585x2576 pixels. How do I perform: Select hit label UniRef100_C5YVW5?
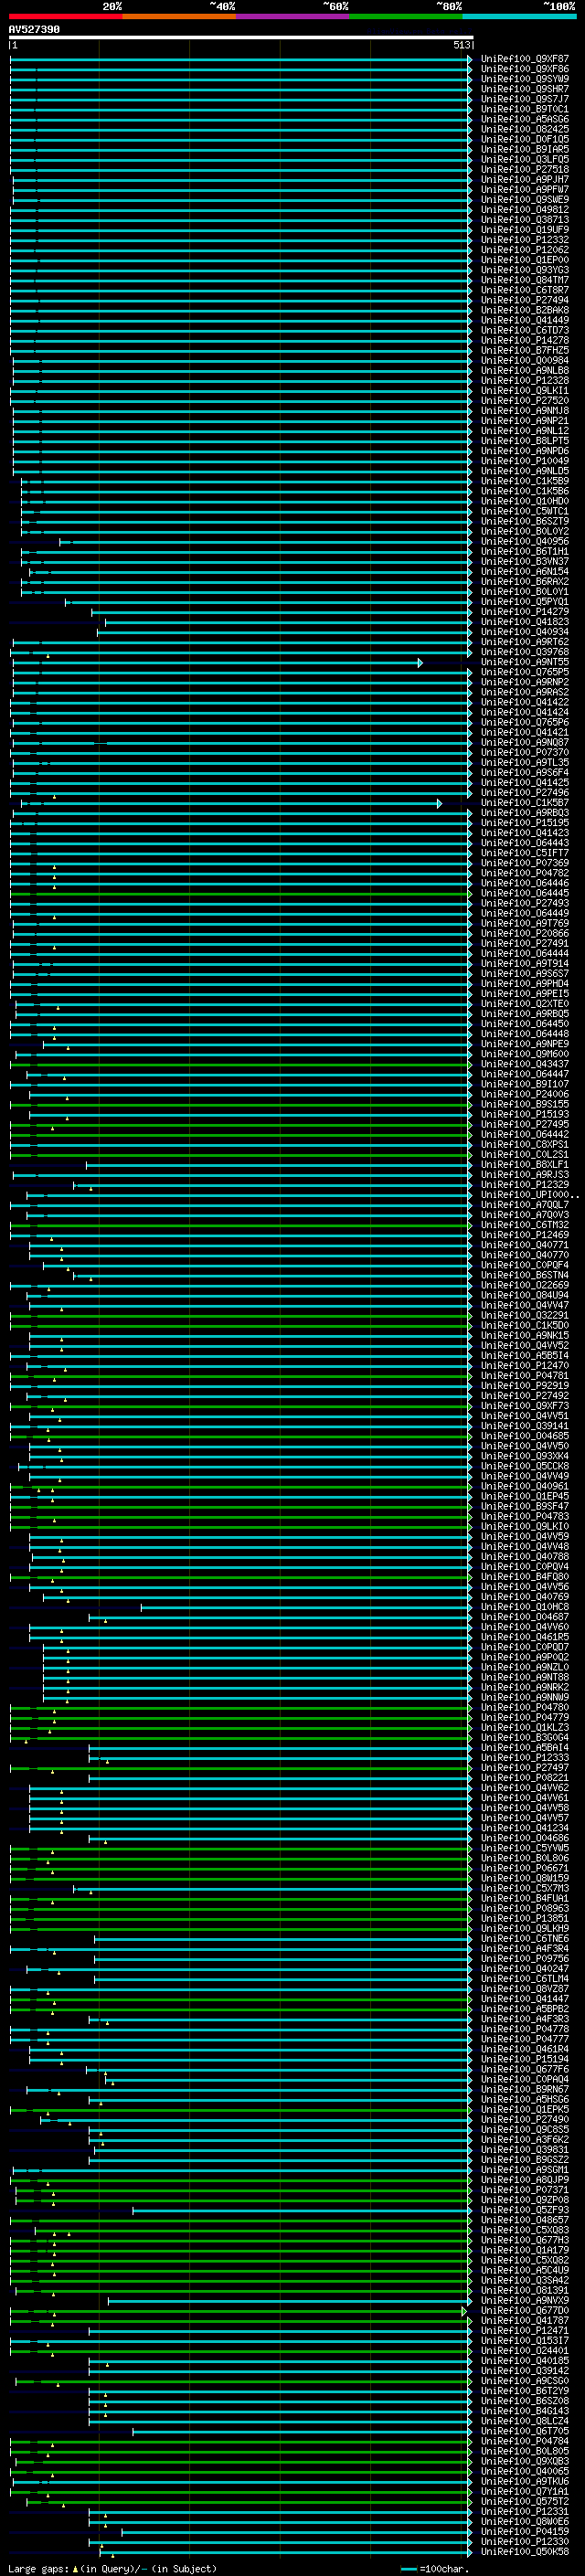(x=525, y=1848)
